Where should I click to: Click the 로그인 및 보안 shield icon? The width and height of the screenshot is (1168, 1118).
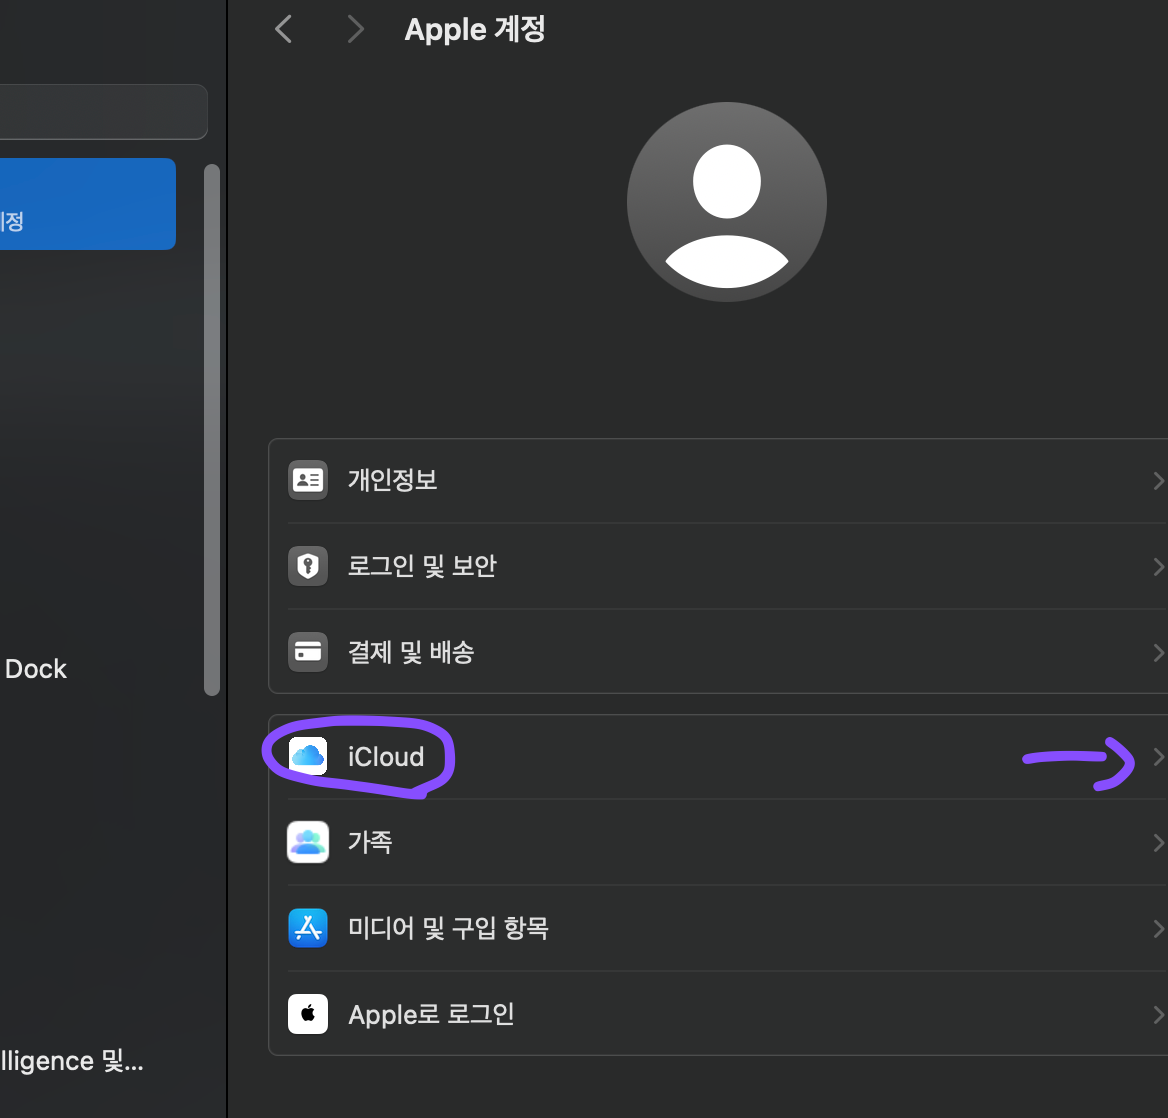(x=308, y=566)
